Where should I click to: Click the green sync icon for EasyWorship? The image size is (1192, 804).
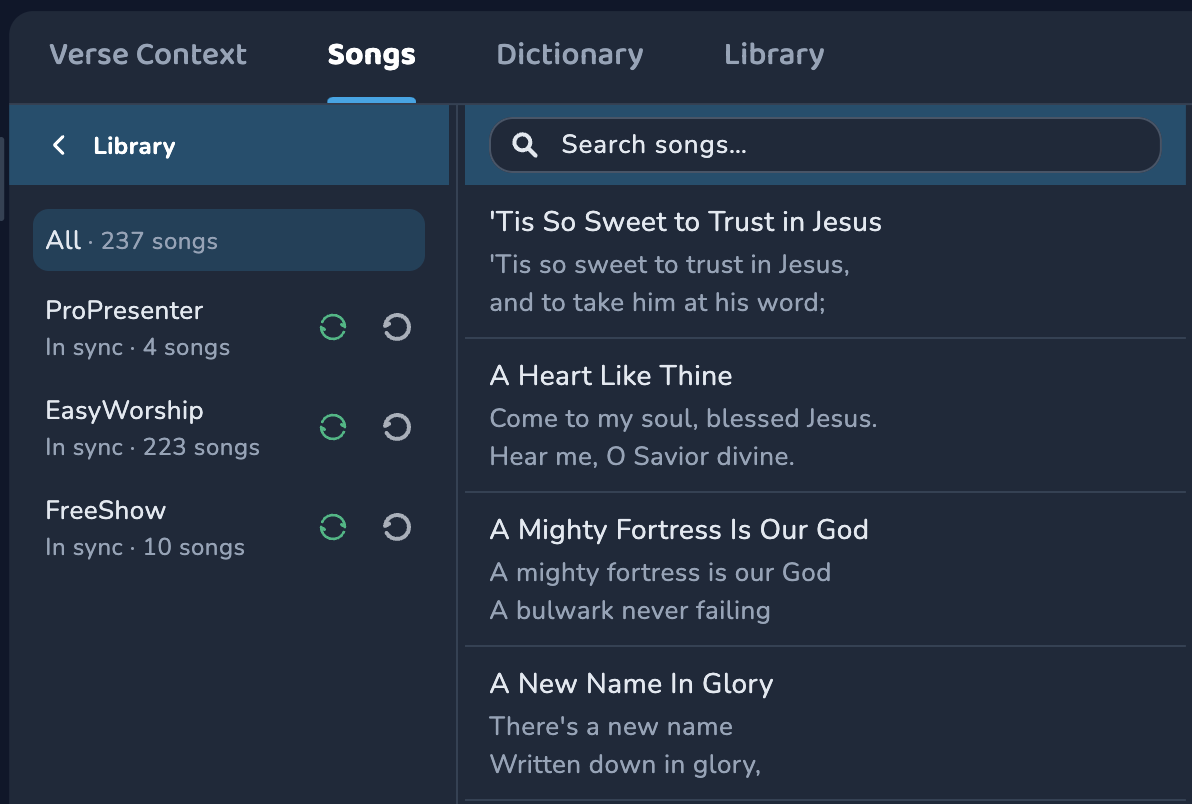point(333,427)
